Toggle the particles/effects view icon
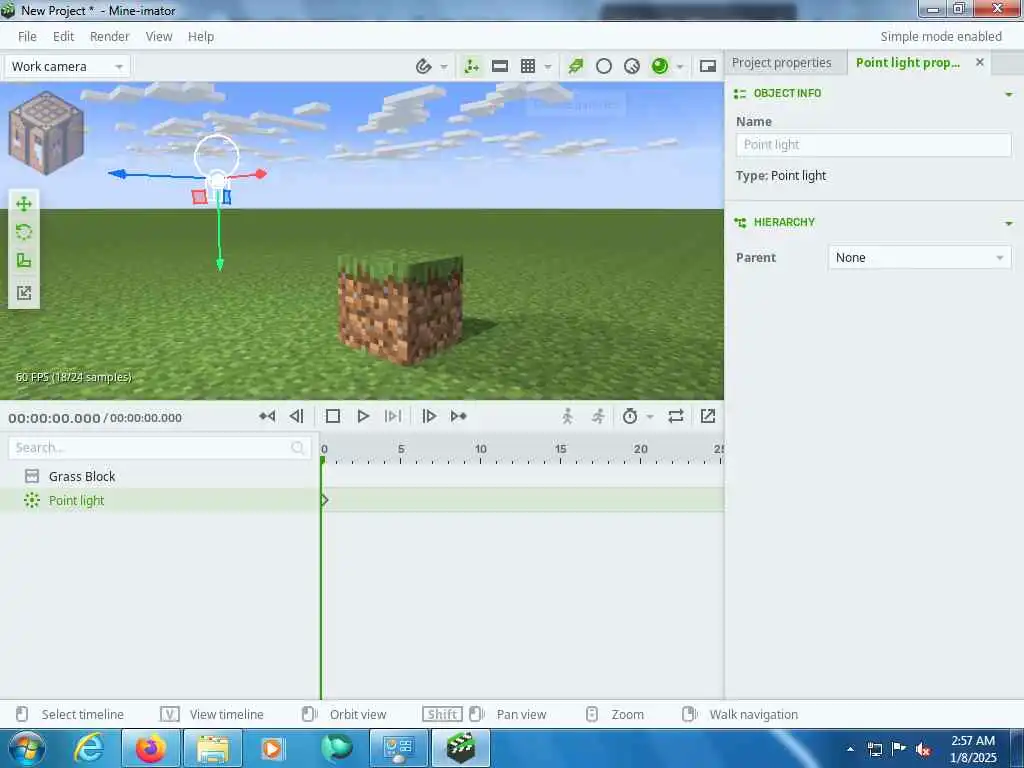The height and width of the screenshot is (768, 1024). 576,66
